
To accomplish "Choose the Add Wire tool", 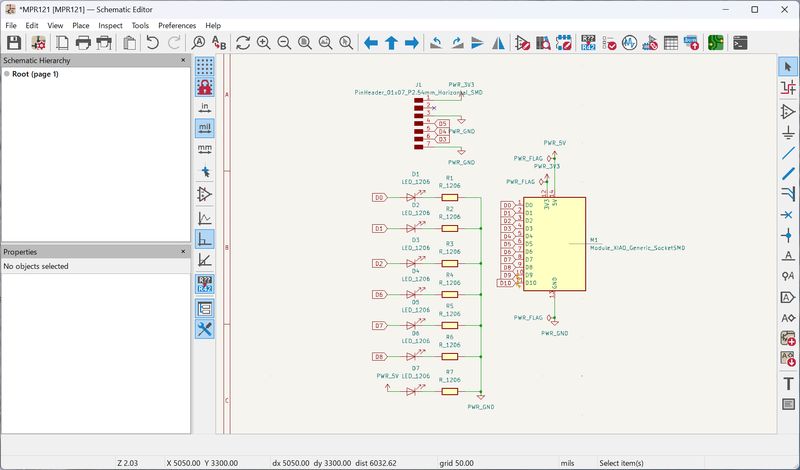I will click(788, 153).
